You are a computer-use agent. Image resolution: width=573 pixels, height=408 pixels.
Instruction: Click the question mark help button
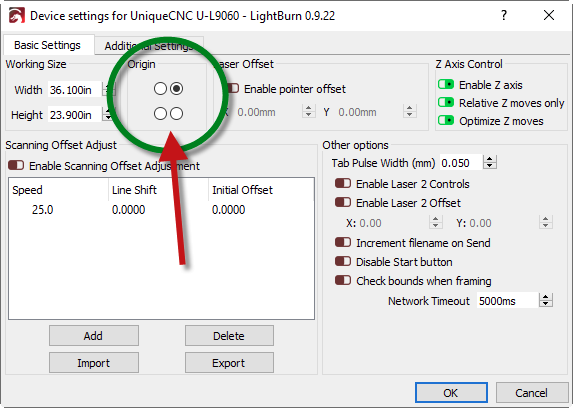[x=504, y=15]
